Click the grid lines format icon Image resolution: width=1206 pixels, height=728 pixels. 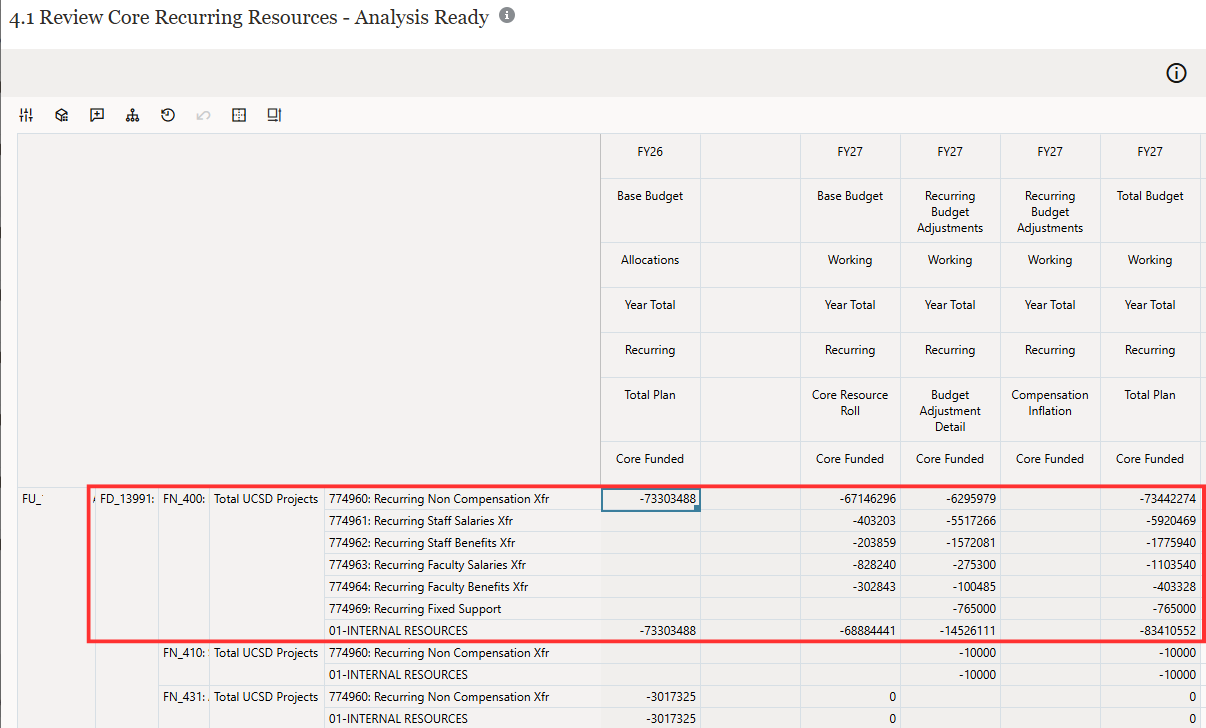(x=238, y=115)
